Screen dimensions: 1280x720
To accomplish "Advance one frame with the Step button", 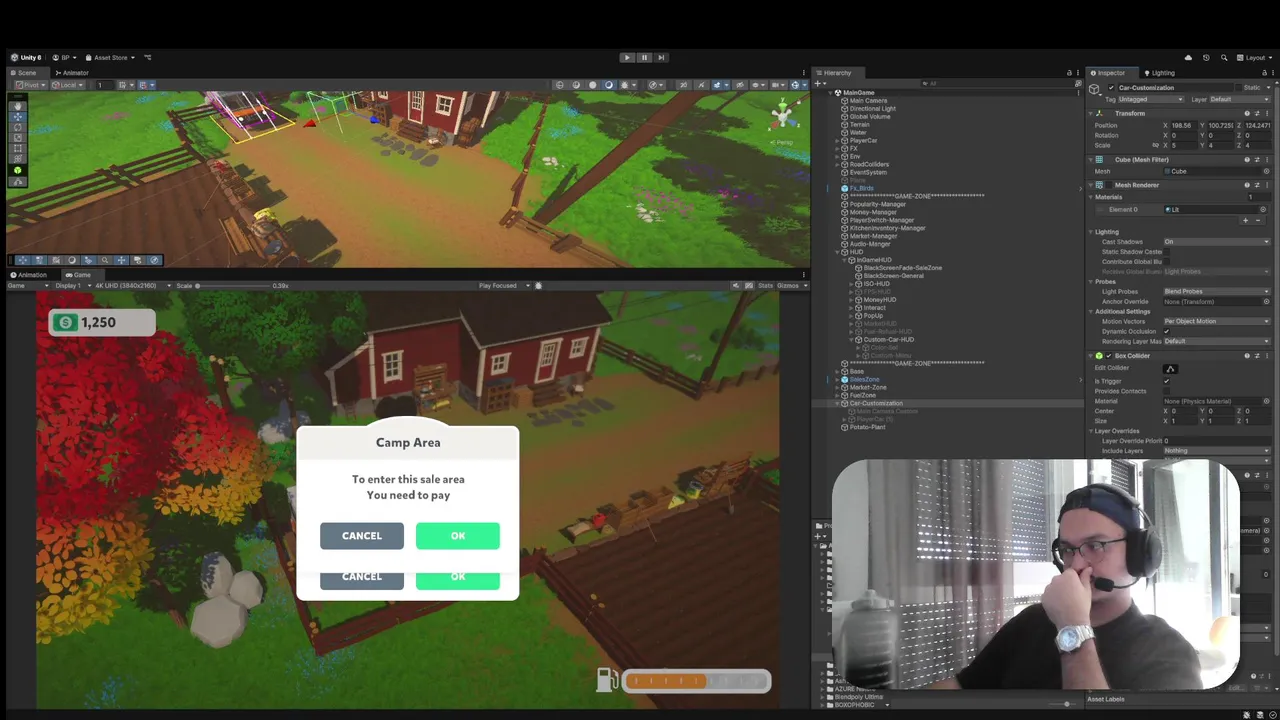I will pos(661,58).
